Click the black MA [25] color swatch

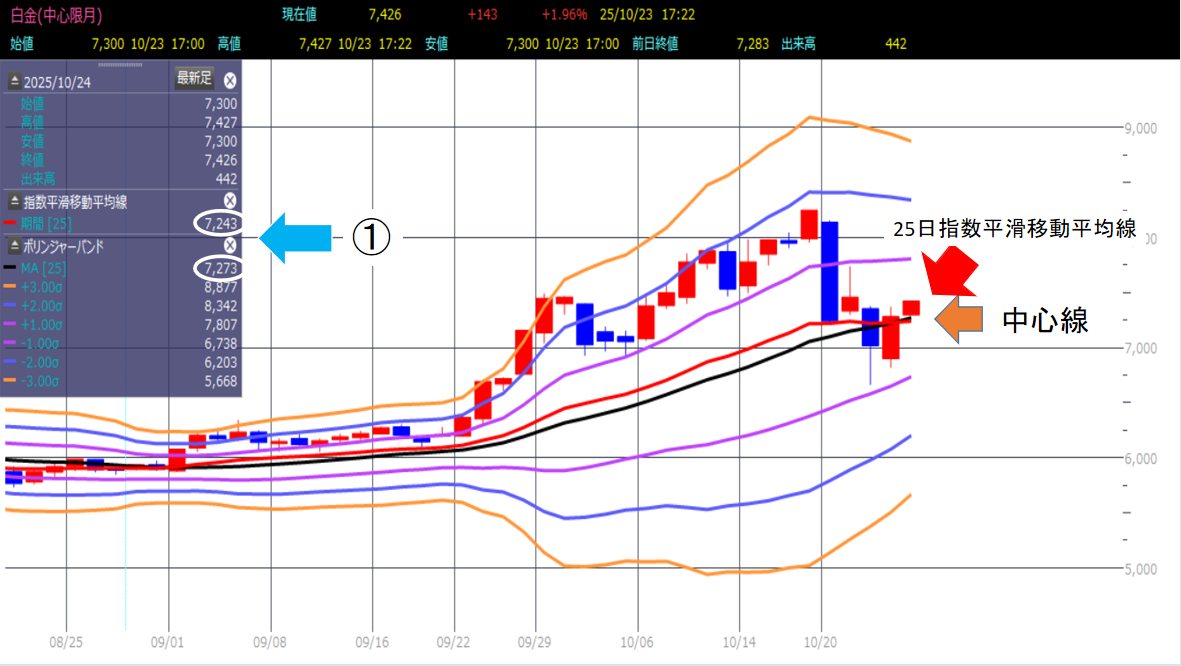[x=11, y=268]
